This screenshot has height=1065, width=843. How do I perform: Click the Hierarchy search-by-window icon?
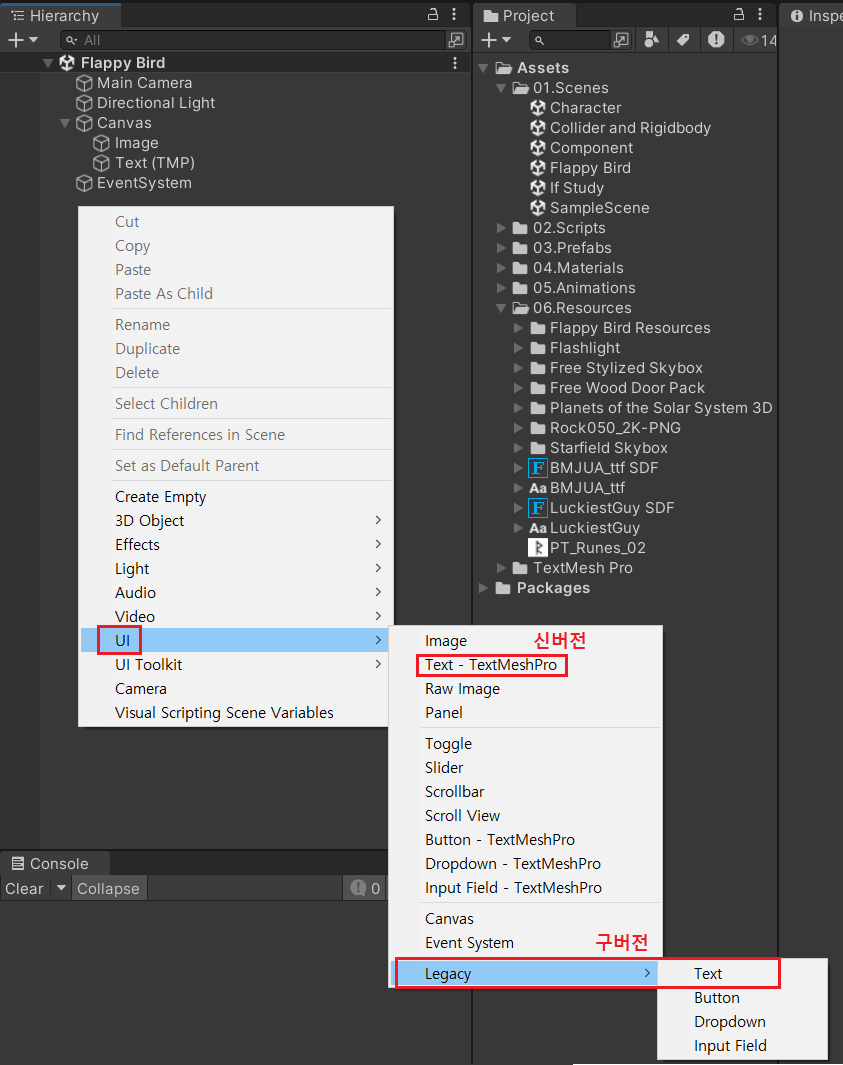point(456,40)
